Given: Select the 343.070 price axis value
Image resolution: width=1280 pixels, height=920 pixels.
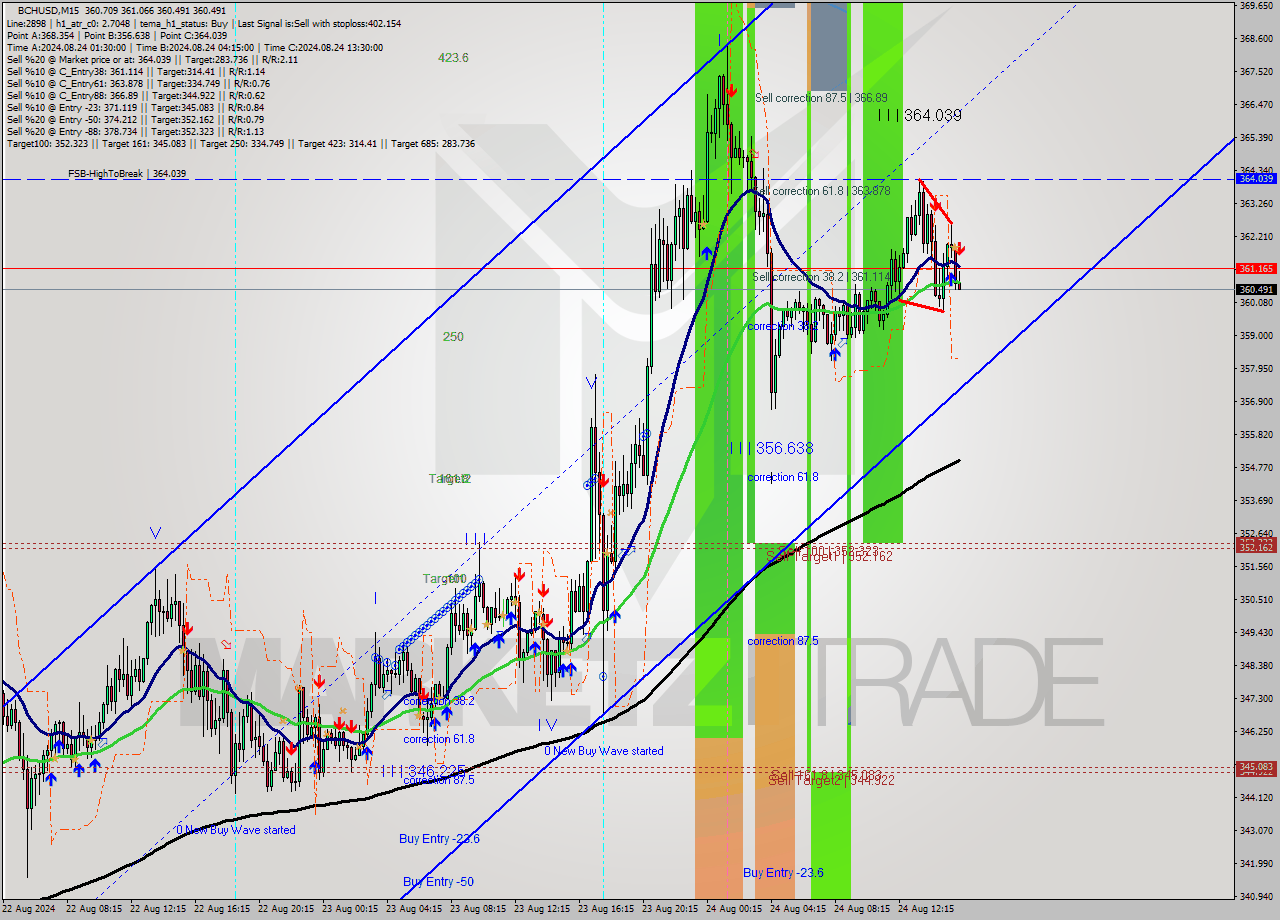Looking at the screenshot, I should [1256, 830].
